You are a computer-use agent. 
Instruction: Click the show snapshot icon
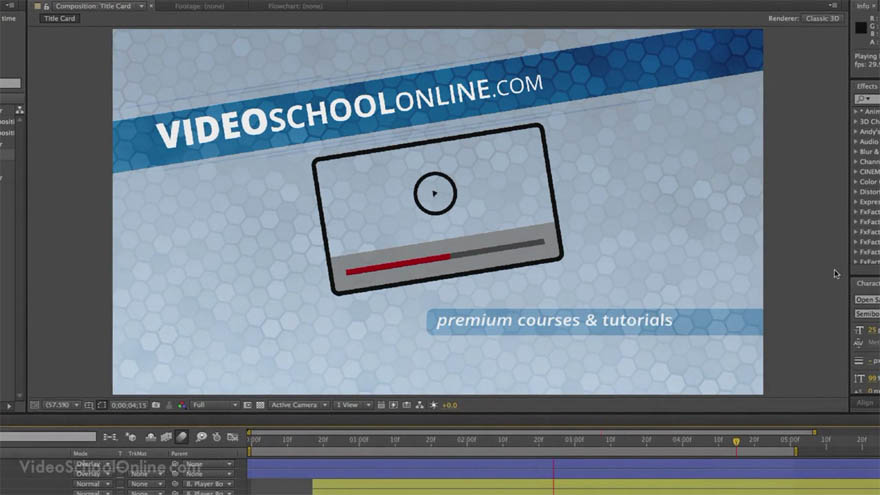169,405
